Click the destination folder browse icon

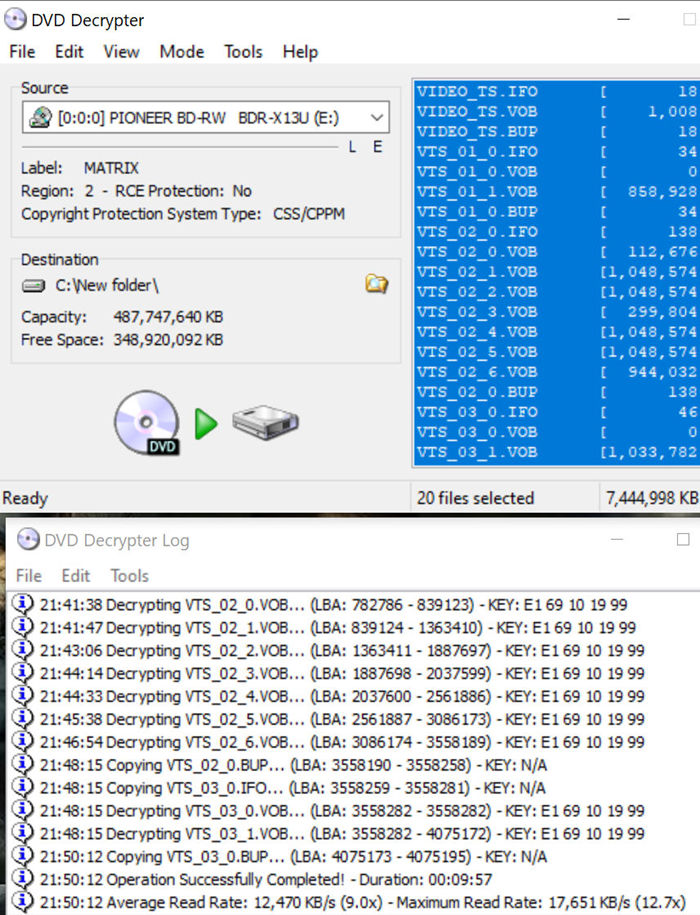click(376, 284)
